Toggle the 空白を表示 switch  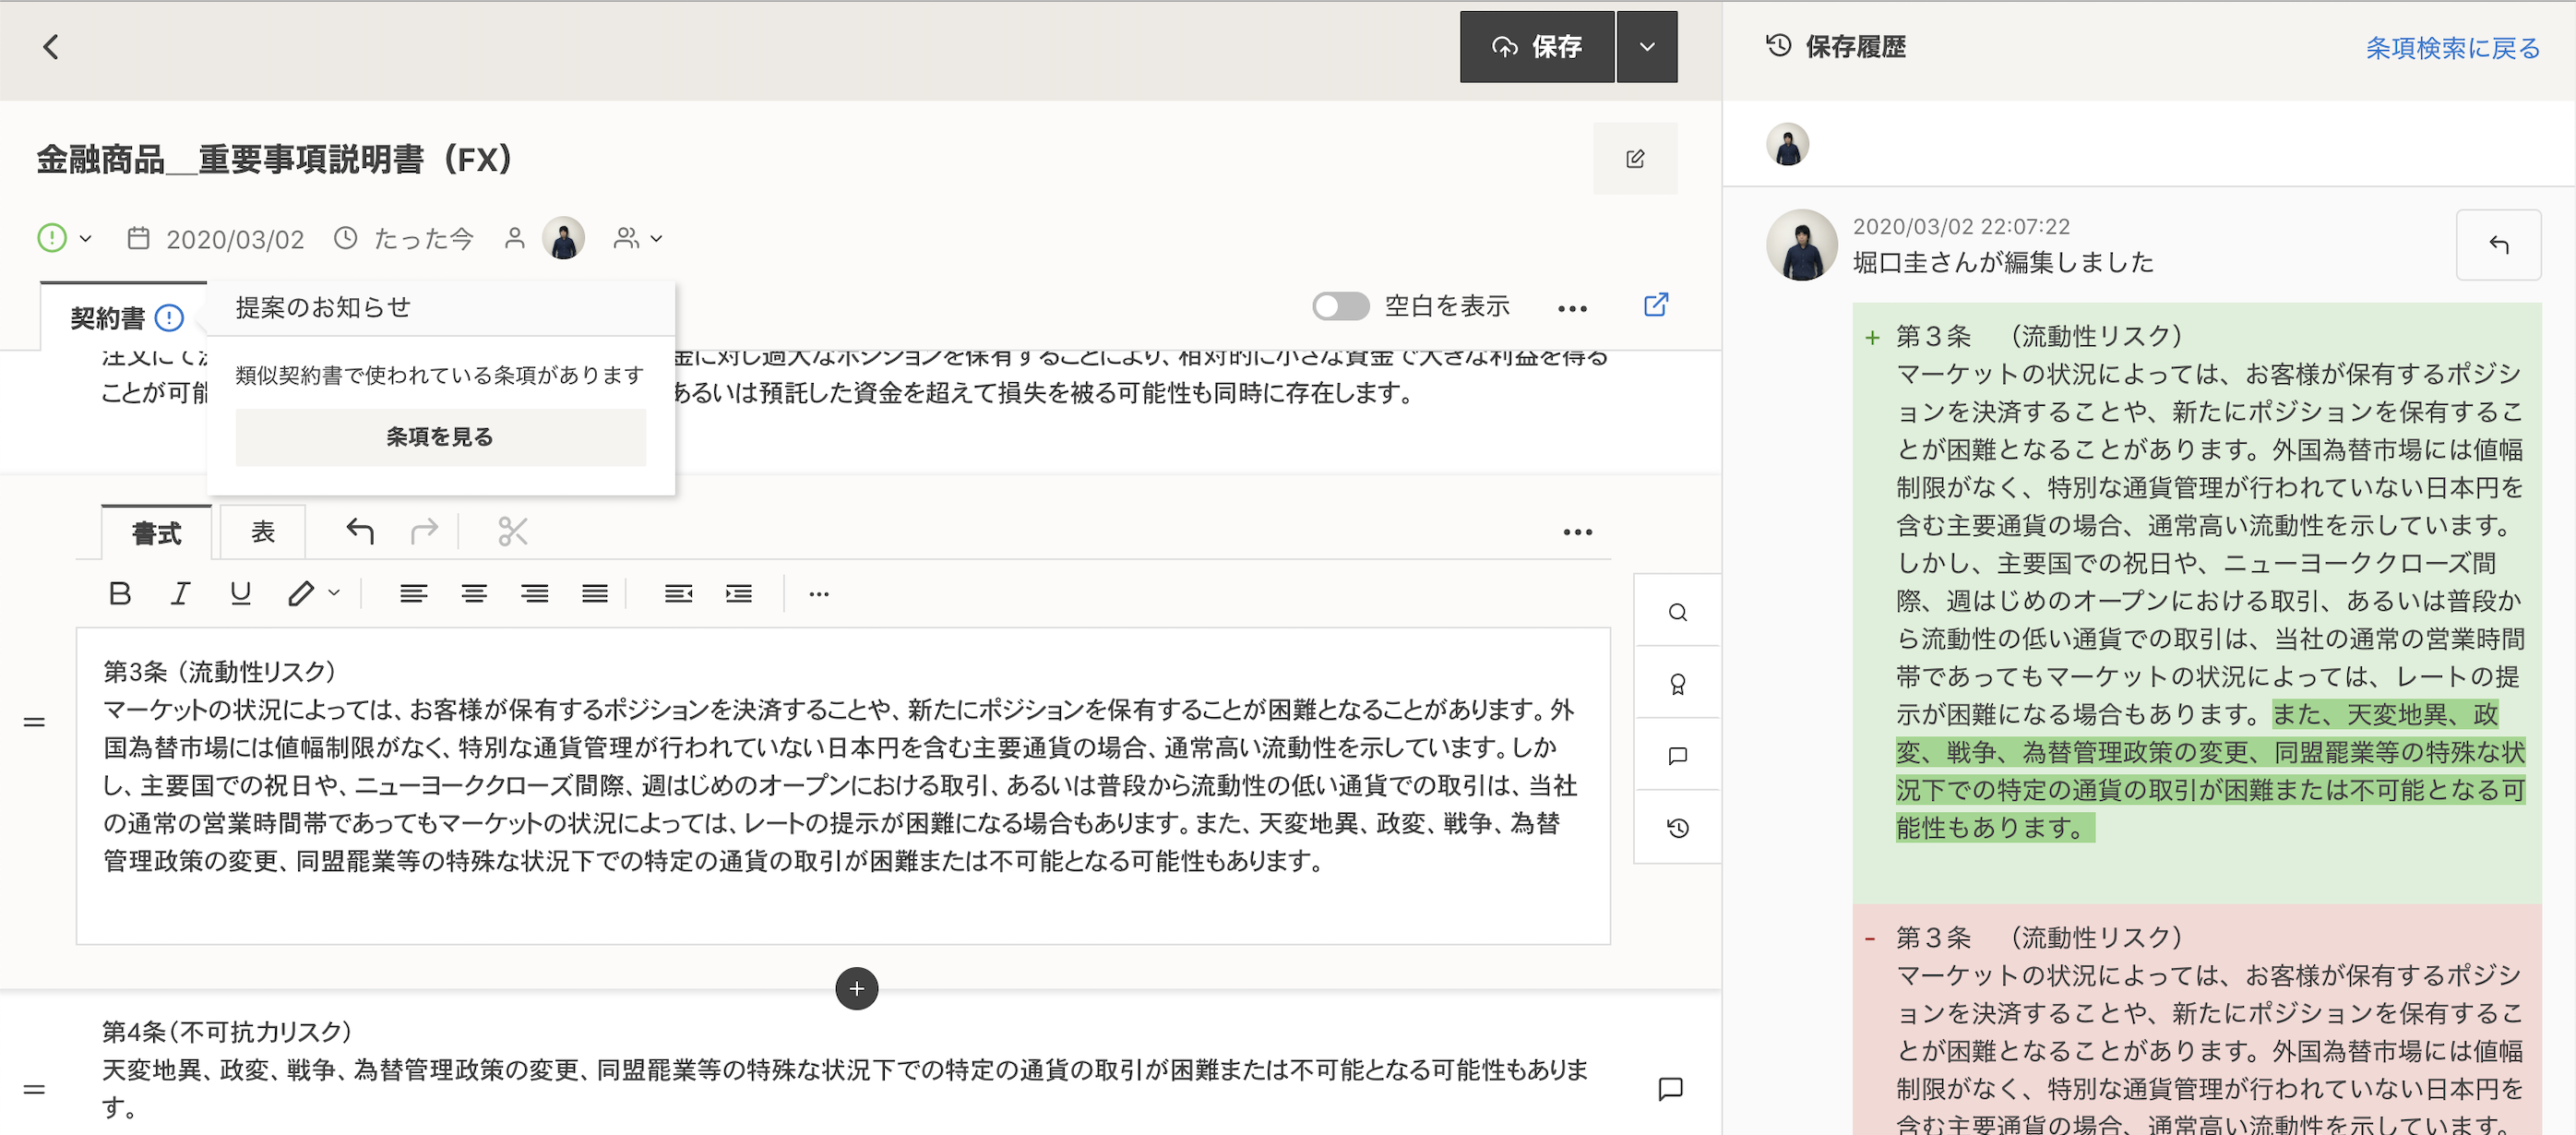pyautogui.click(x=1340, y=306)
